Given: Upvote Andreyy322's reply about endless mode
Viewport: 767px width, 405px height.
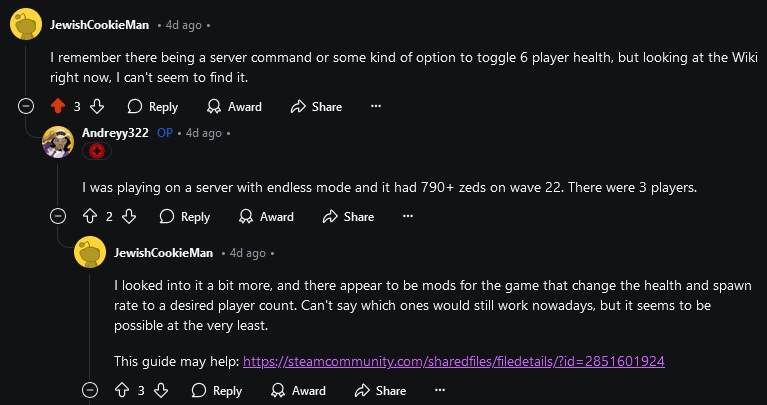Looking at the screenshot, I should click(x=90, y=216).
